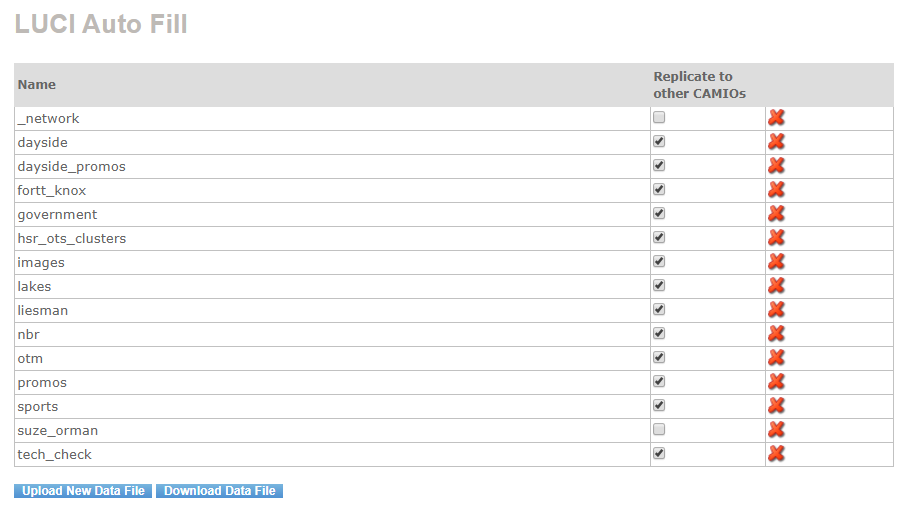Disable replication for lakes
911x514 pixels.
(659, 285)
